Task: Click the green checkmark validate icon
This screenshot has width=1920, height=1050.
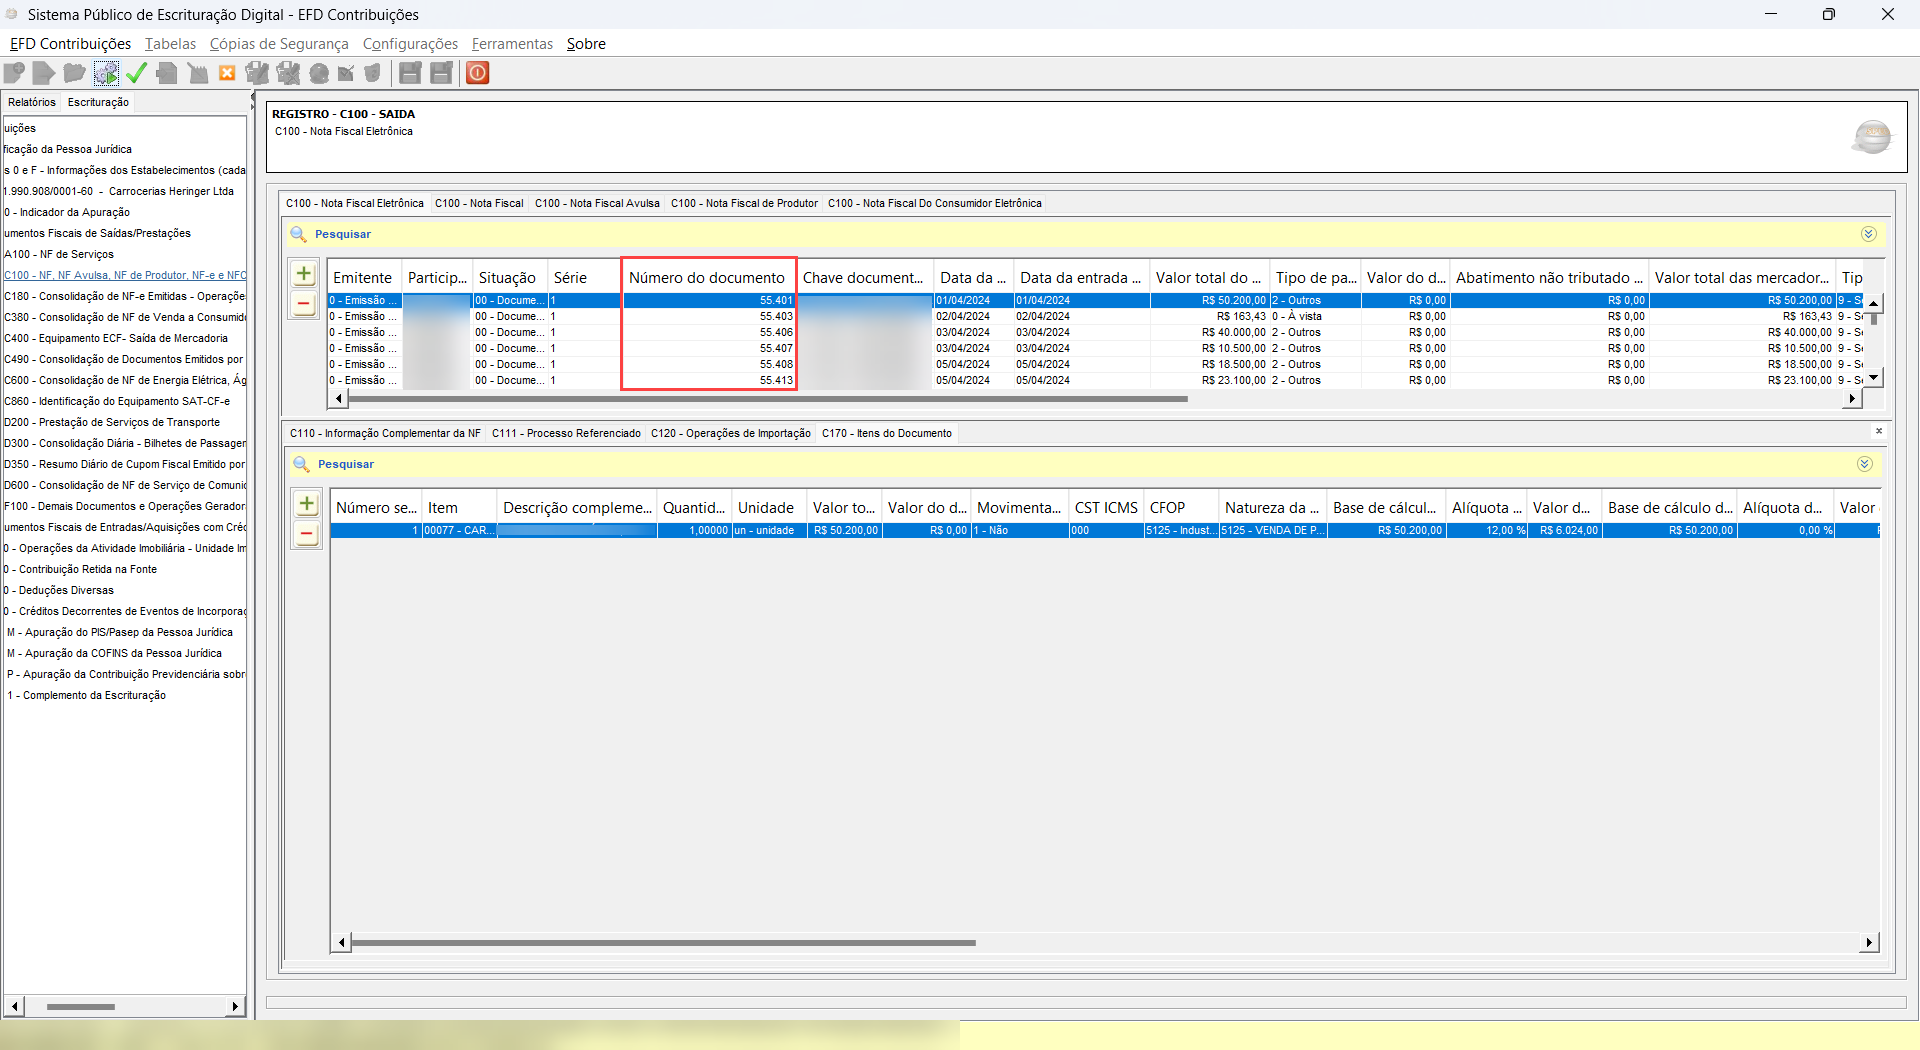Action: (137, 73)
